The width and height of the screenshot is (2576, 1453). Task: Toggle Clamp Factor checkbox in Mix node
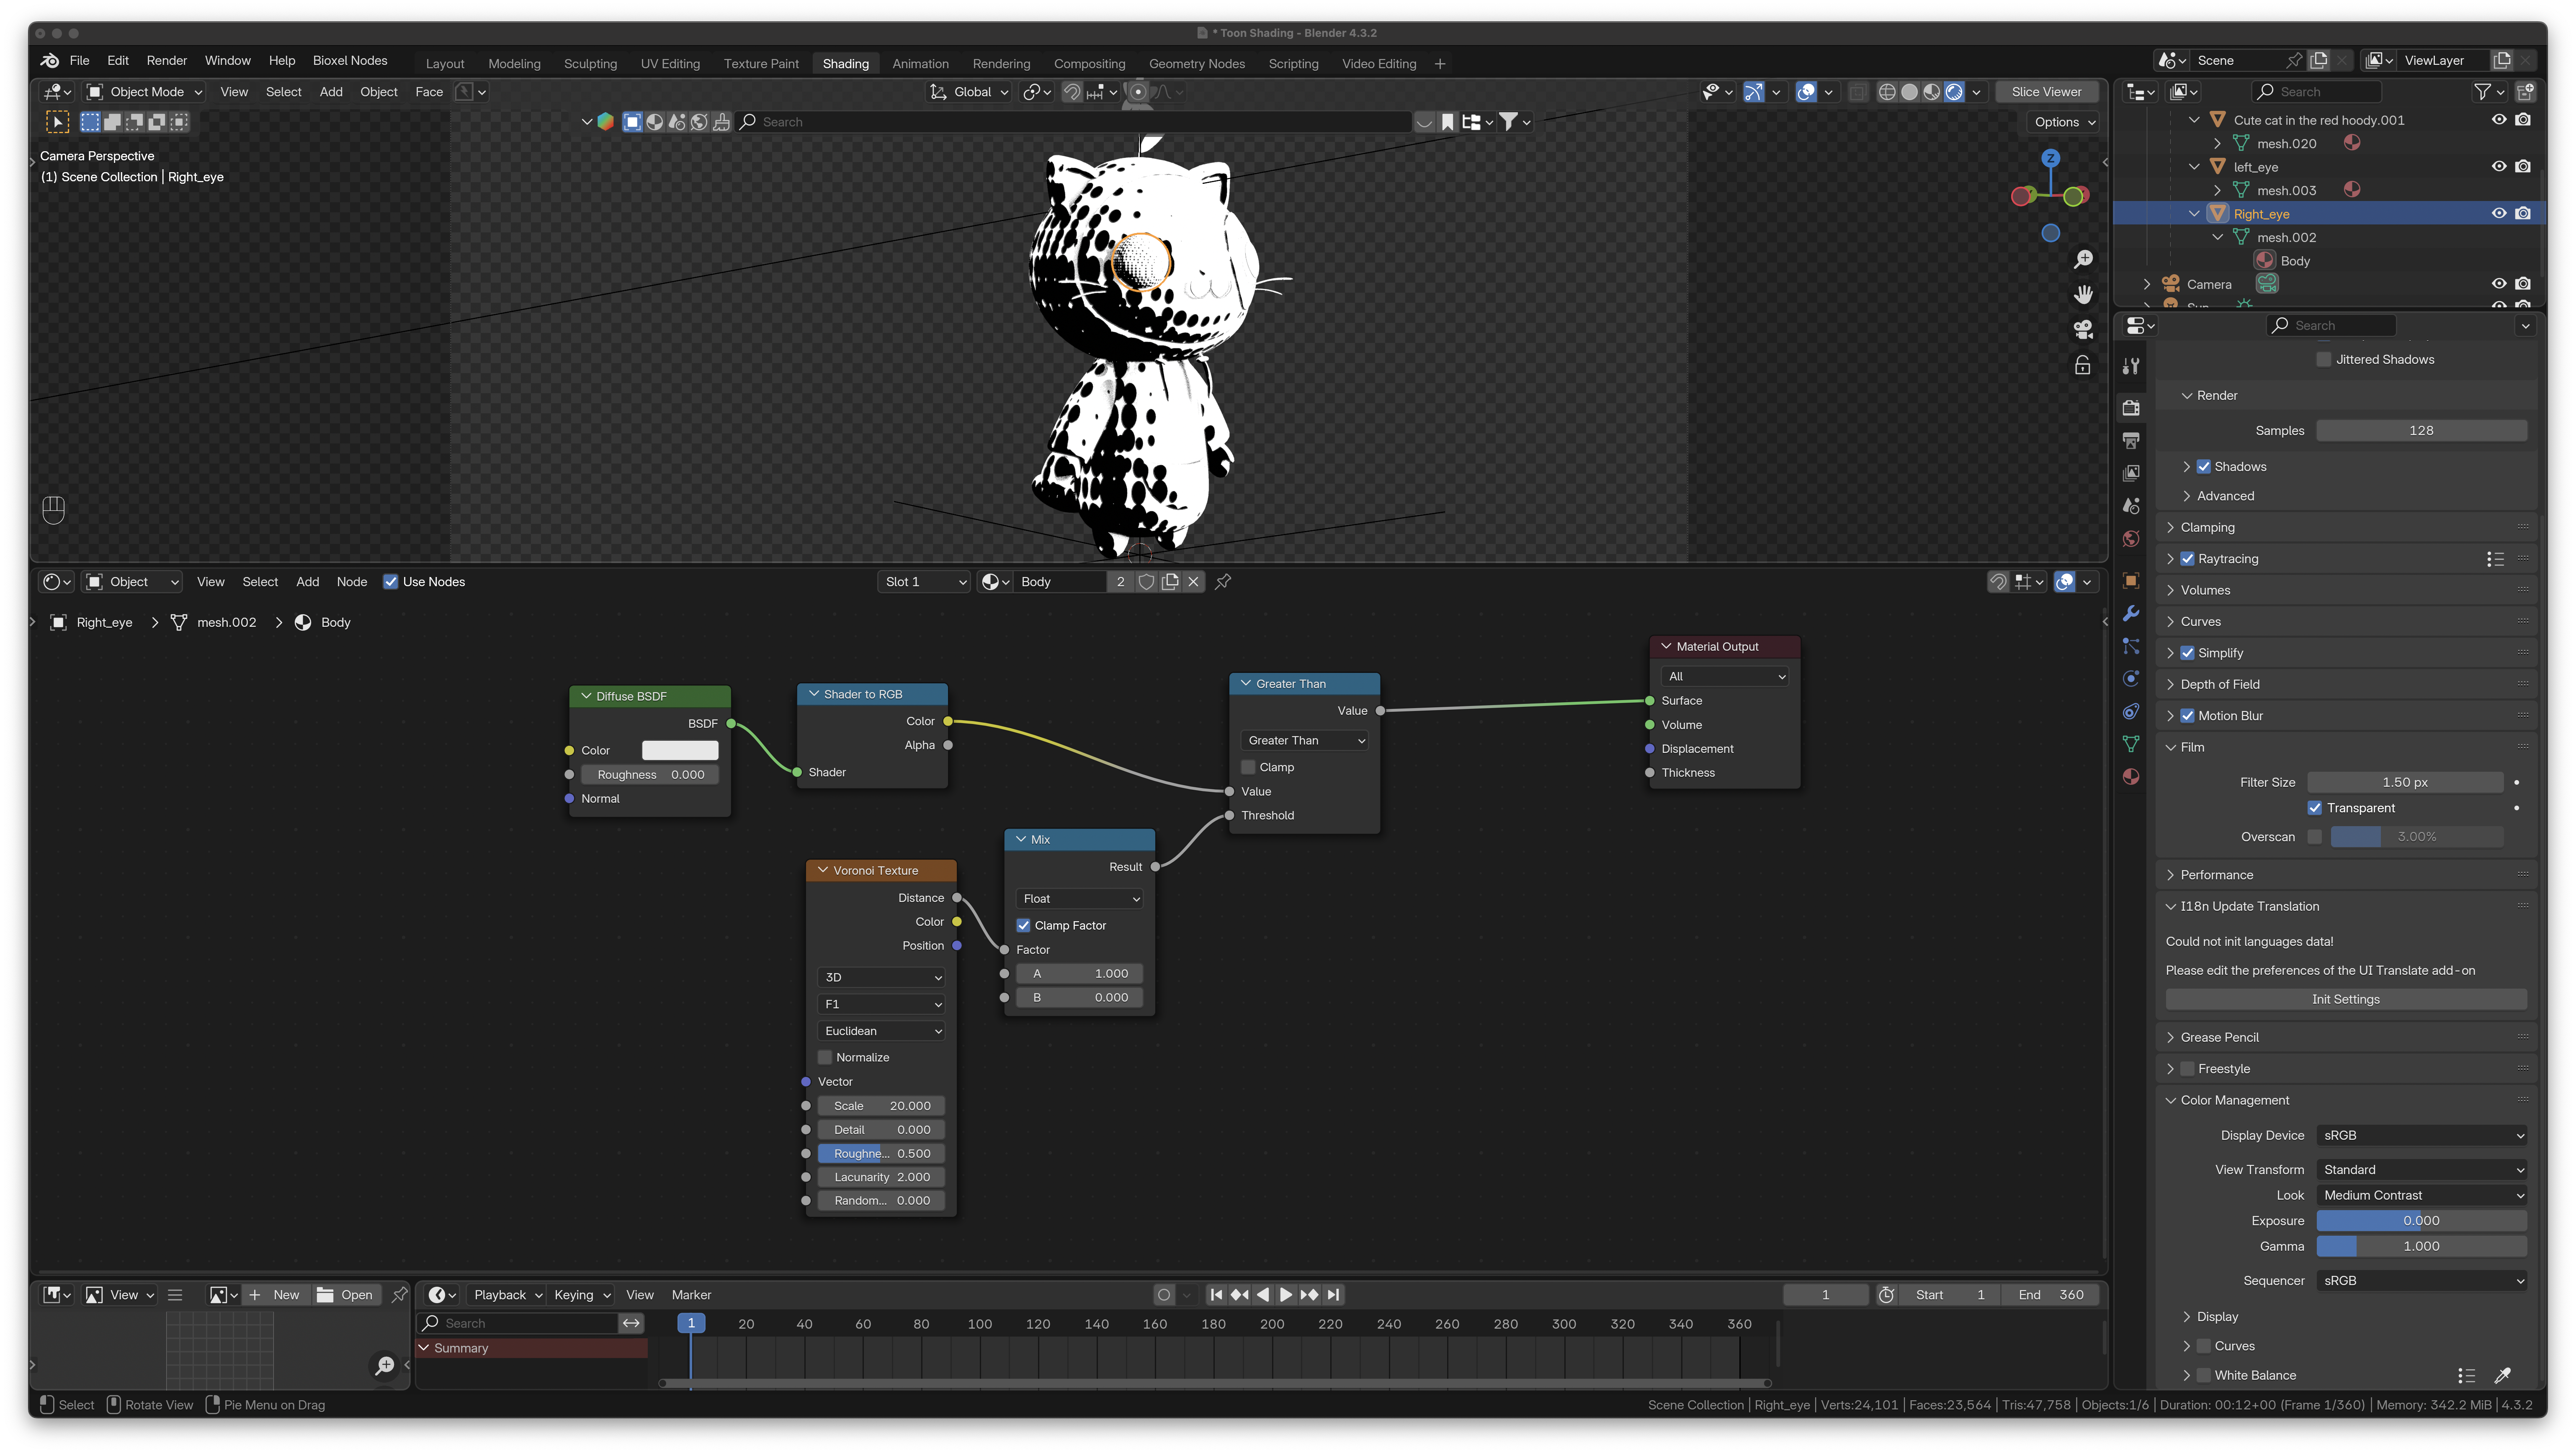click(1023, 926)
